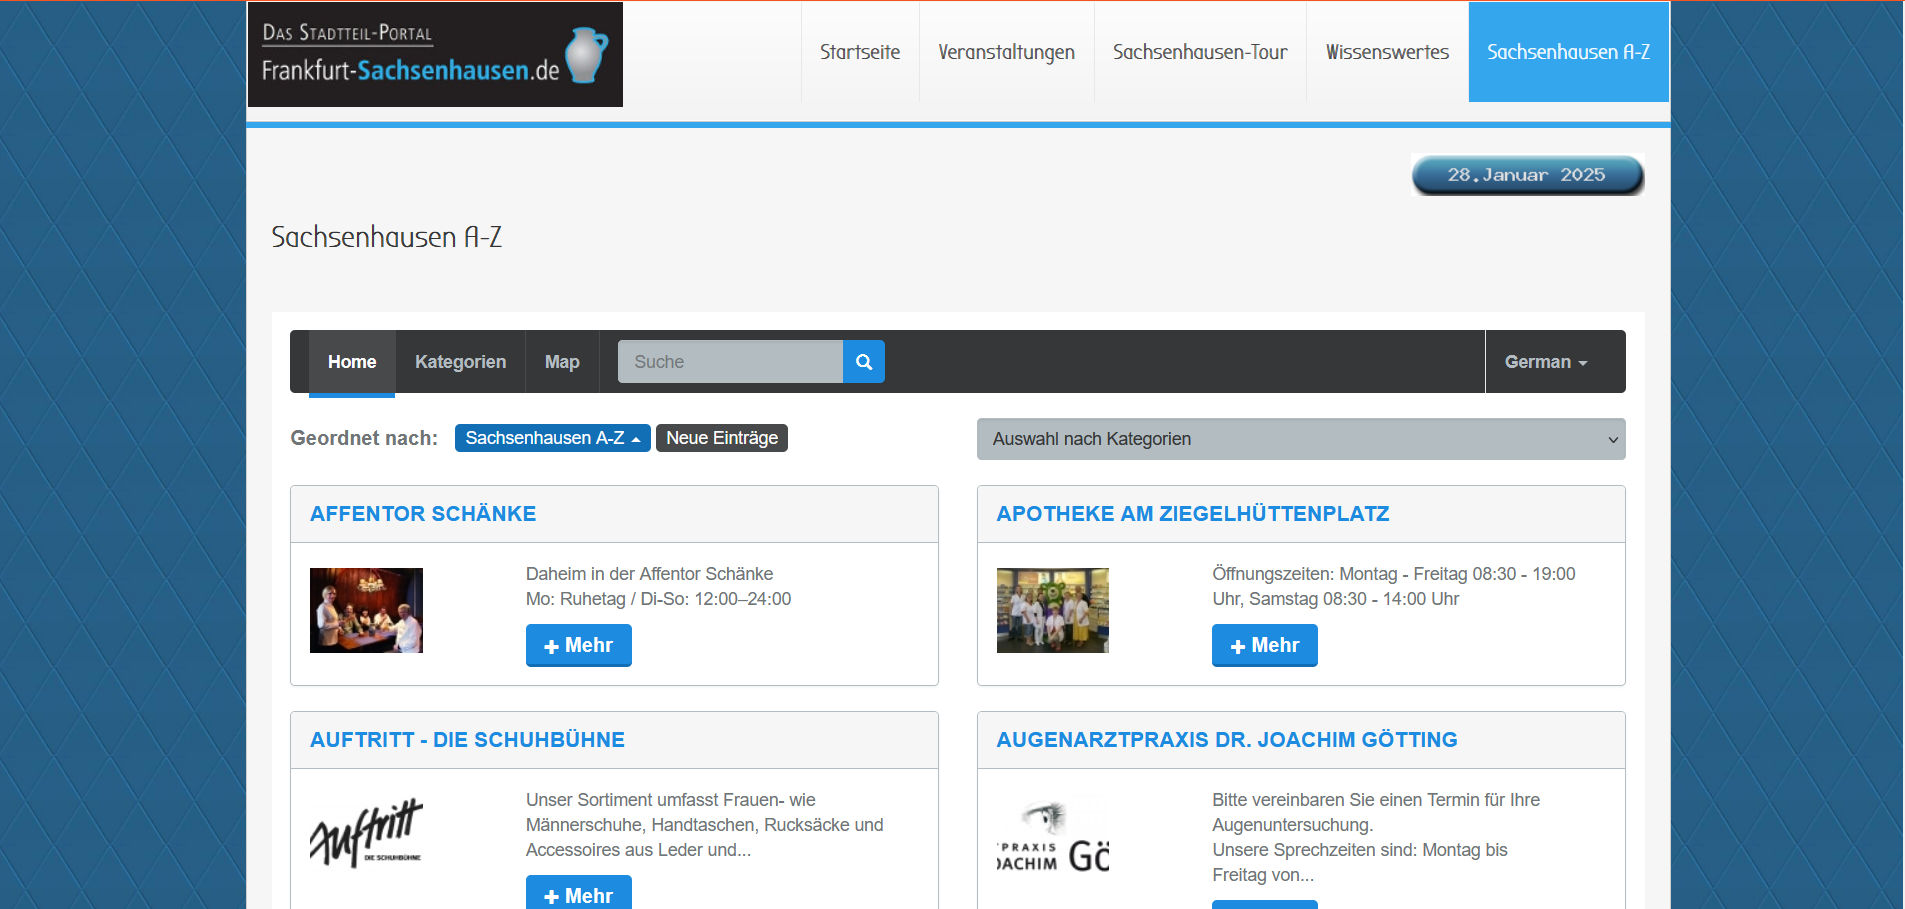Click Mehr button for Auftritt Schuhbühne
This screenshot has width=1905, height=909.
tap(579, 893)
